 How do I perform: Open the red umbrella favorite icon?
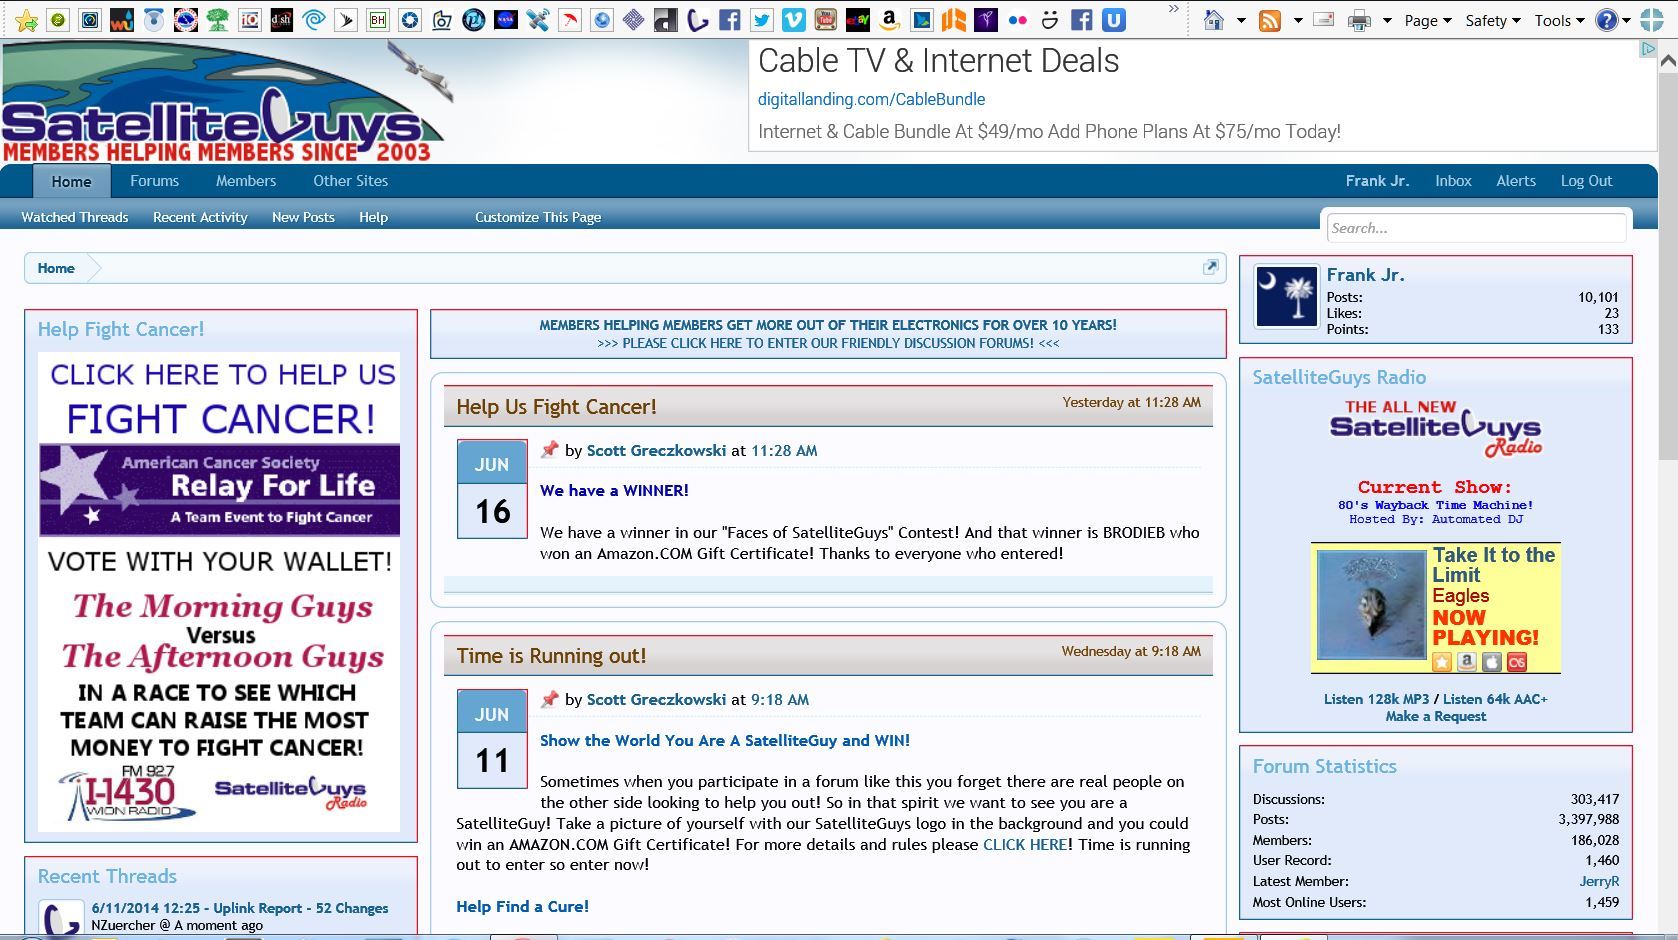[x=570, y=20]
